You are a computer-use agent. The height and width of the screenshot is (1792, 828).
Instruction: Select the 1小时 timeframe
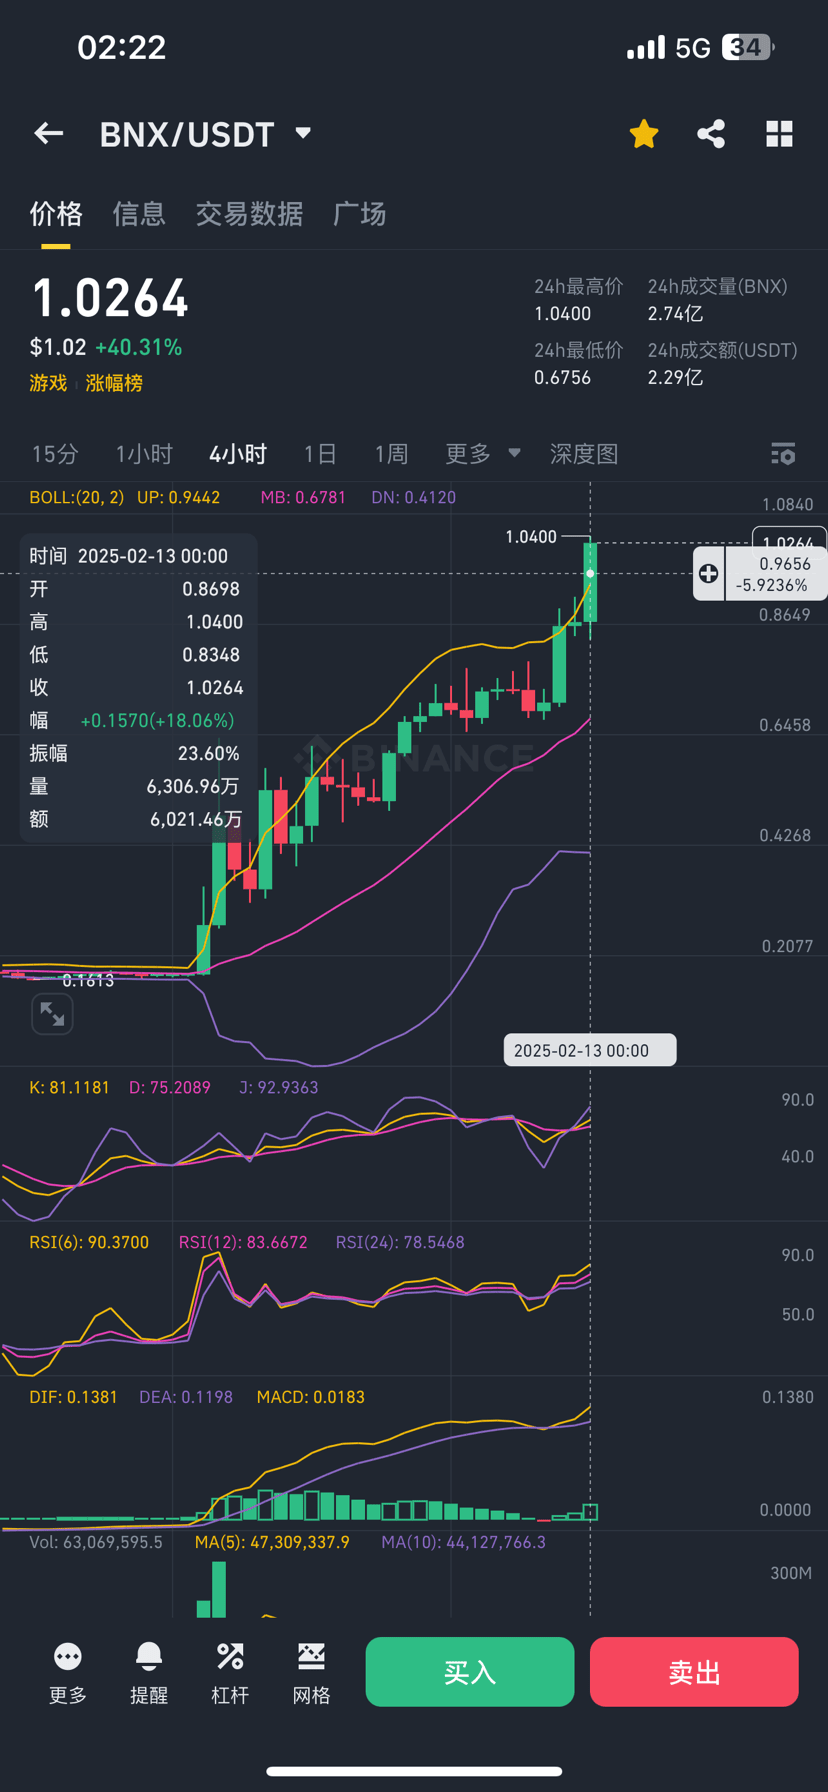click(144, 454)
